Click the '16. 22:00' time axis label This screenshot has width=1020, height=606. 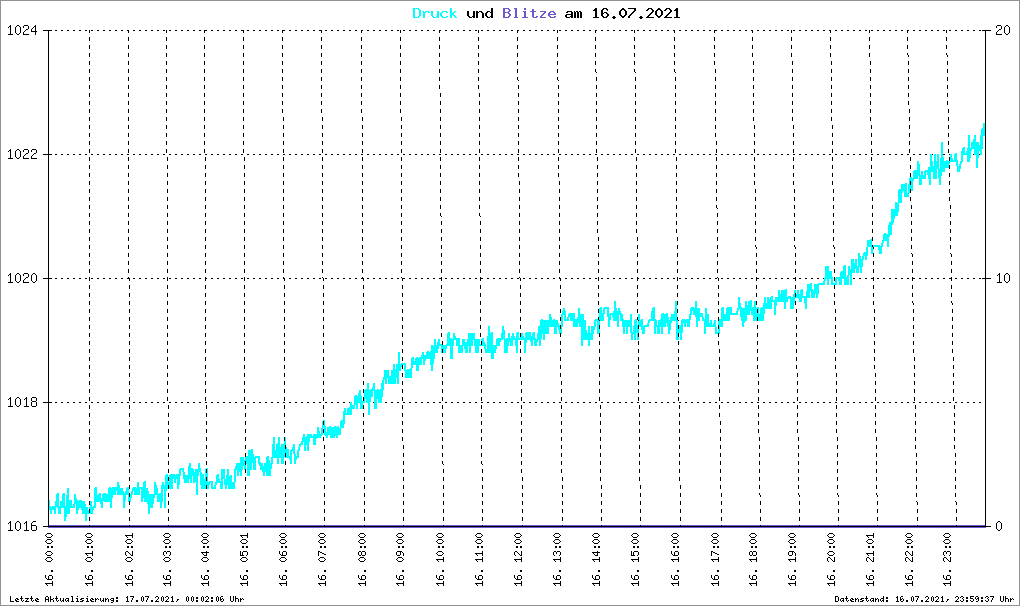(x=910, y=559)
